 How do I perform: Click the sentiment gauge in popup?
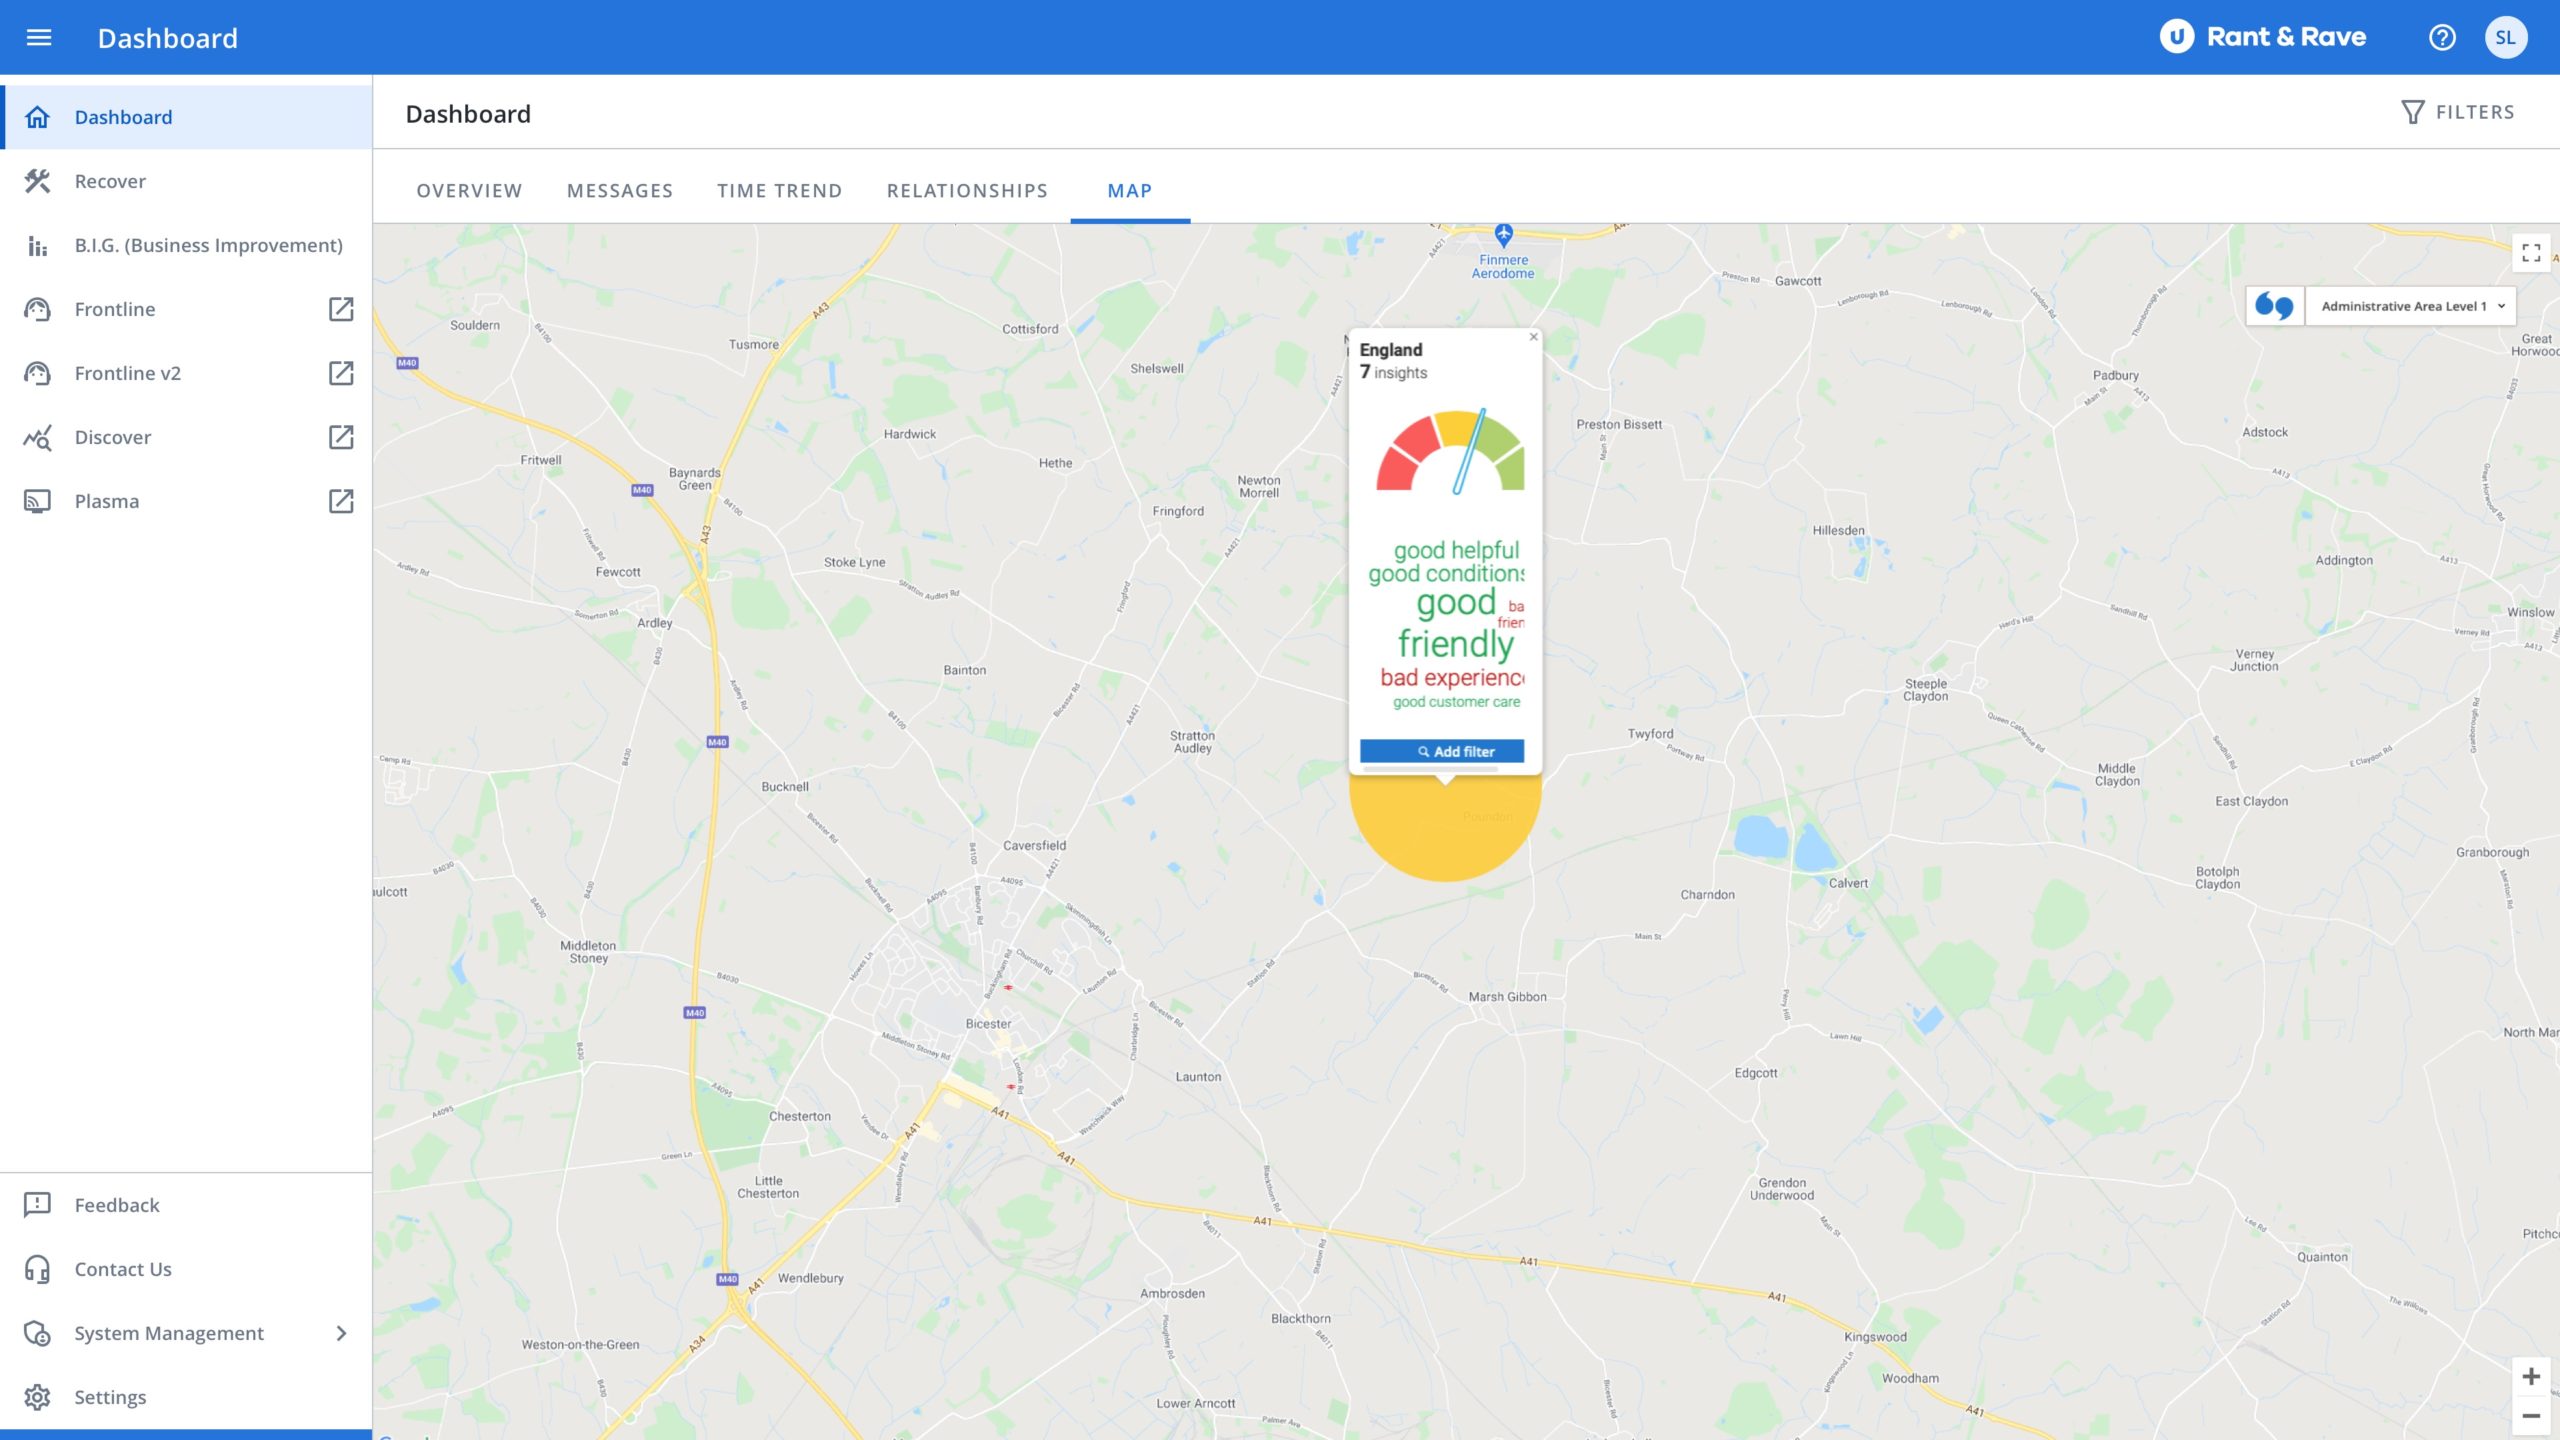tap(1450, 450)
